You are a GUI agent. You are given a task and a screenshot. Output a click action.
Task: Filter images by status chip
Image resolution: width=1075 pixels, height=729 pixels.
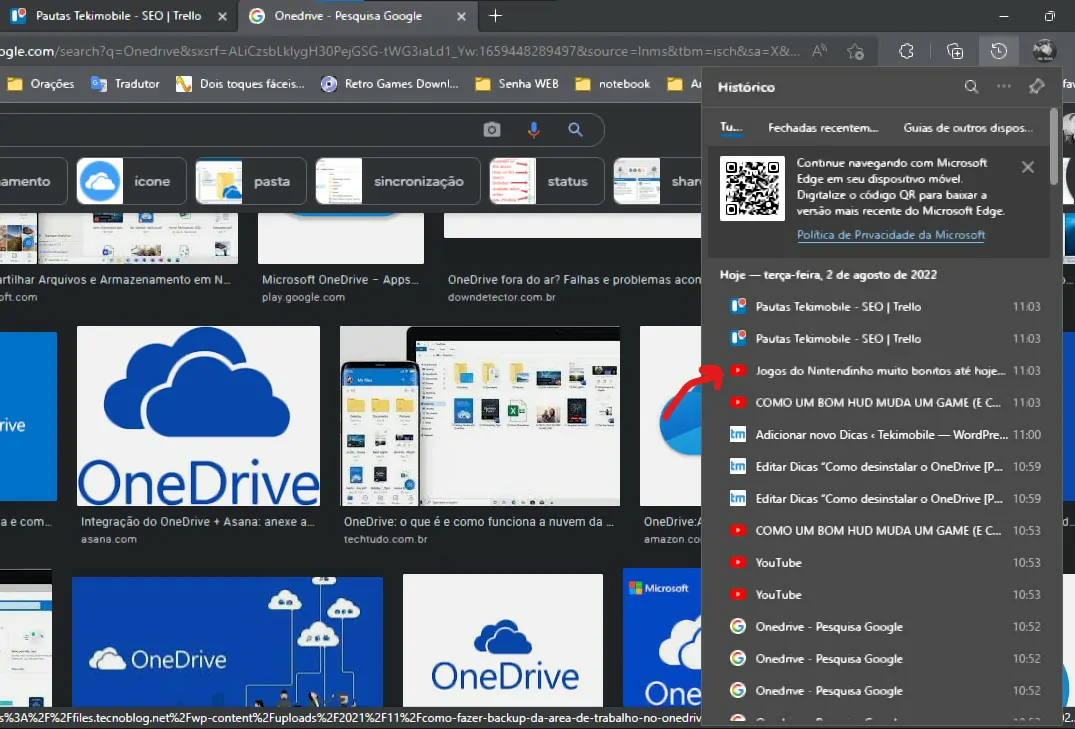pos(546,181)
